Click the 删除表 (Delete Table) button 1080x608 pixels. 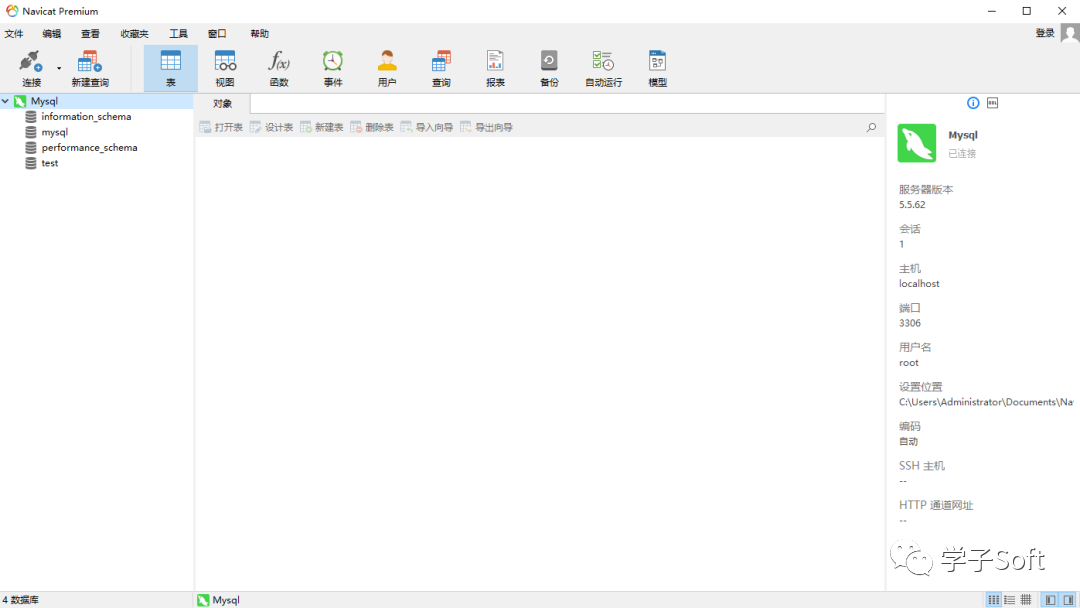[x=372, y=127]
